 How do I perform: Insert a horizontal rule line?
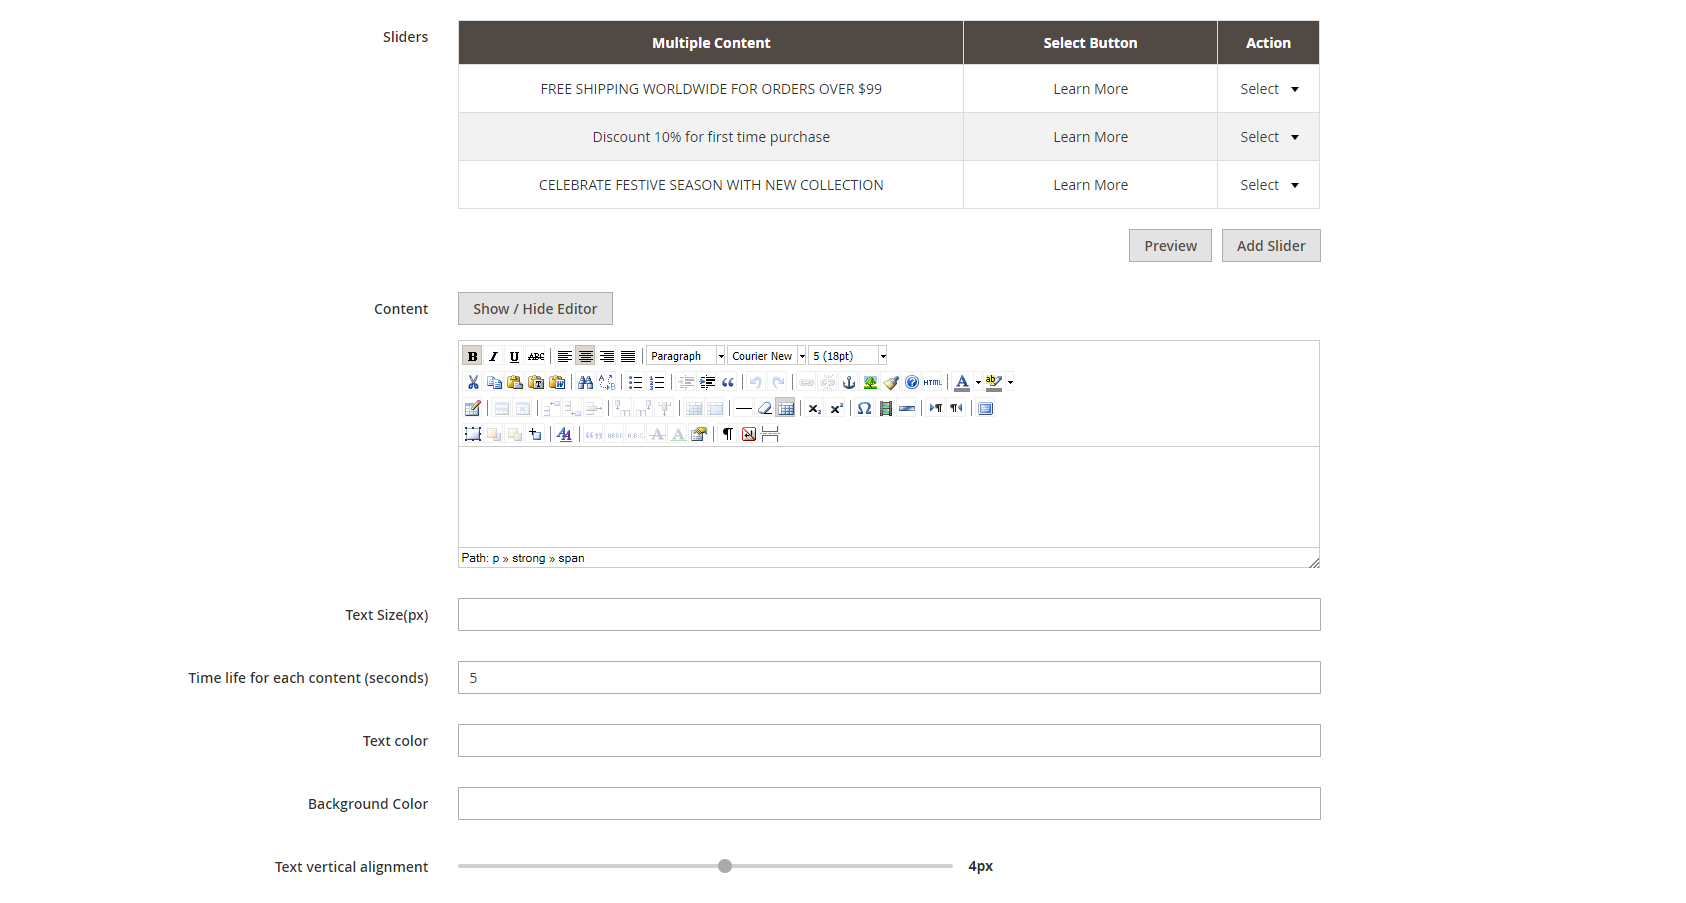(x=743, y=408)
